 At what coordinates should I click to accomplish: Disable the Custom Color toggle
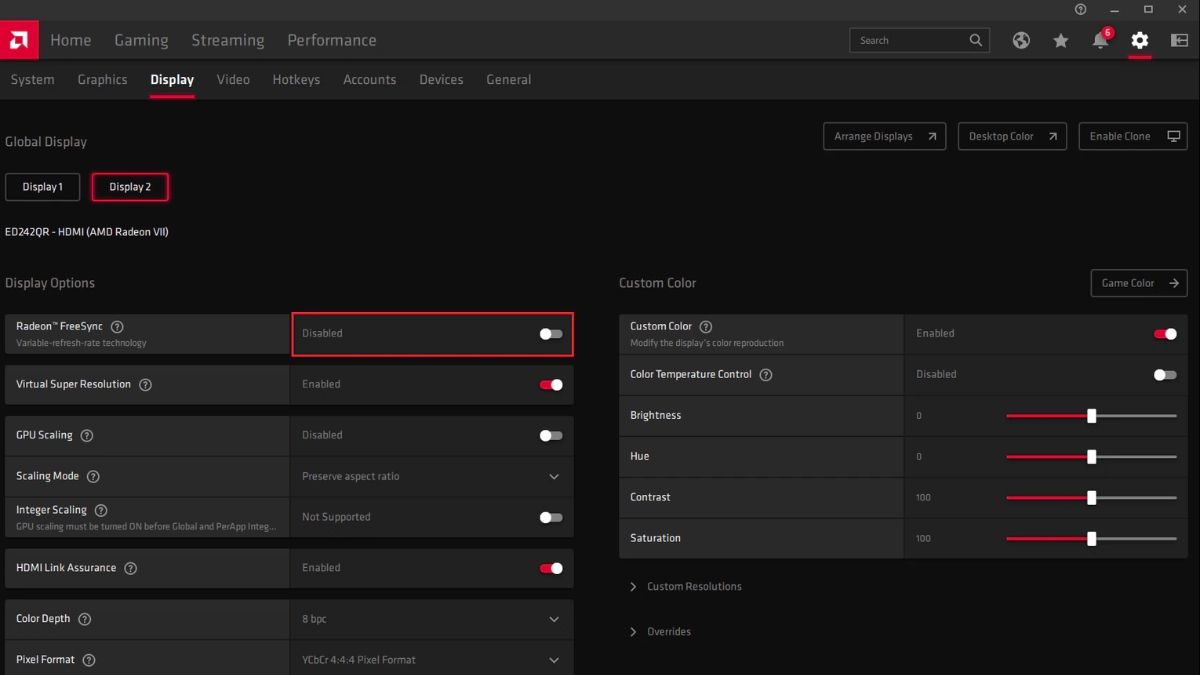point(1165,334)
